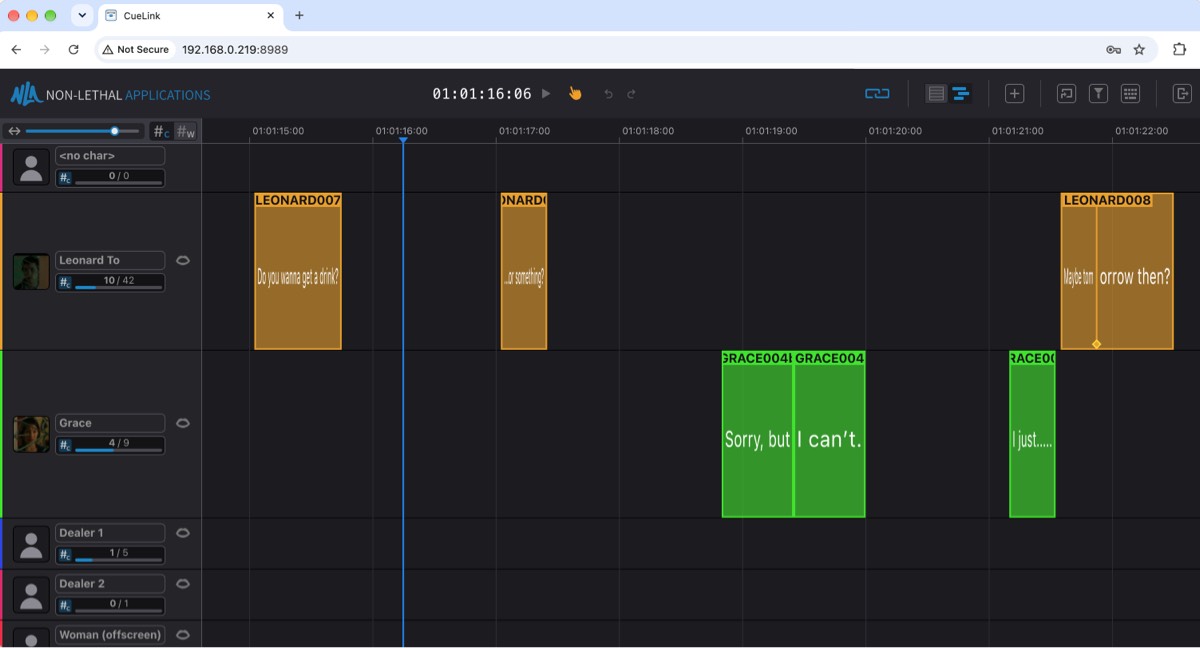Screen dimensions: 1200x648
Task: Click Leonard To's portrait thumbnail
Action: click(x=31, y=271)
